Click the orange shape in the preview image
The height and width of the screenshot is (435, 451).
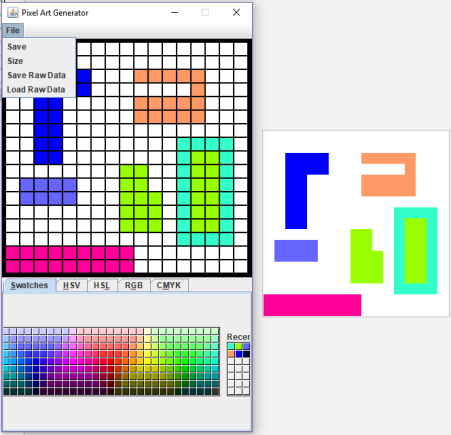point(388,185)
